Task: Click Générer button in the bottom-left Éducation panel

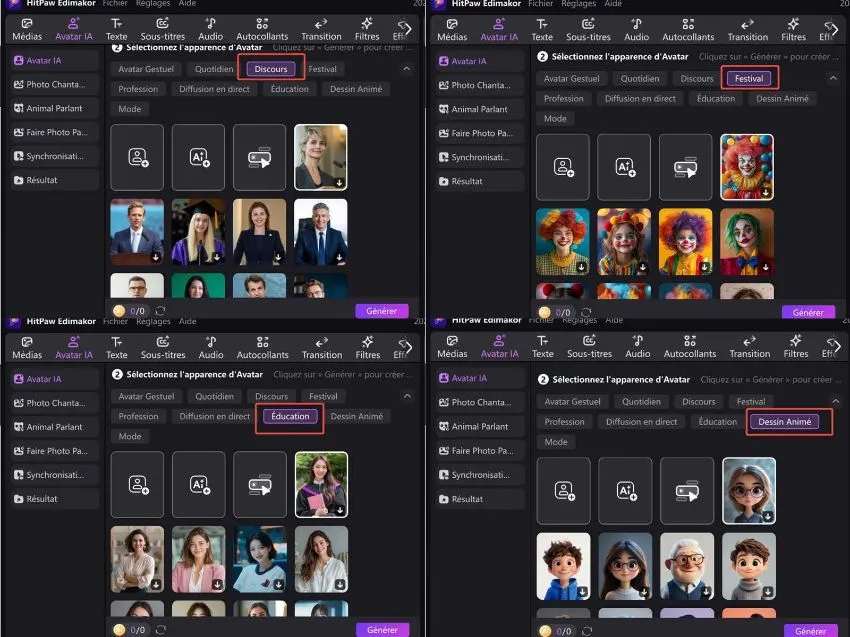Action: (382, 630)
